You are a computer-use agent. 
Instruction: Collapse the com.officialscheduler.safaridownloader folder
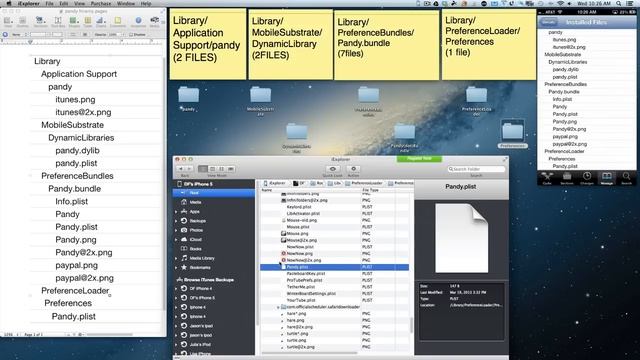click(x=278, y=307)
